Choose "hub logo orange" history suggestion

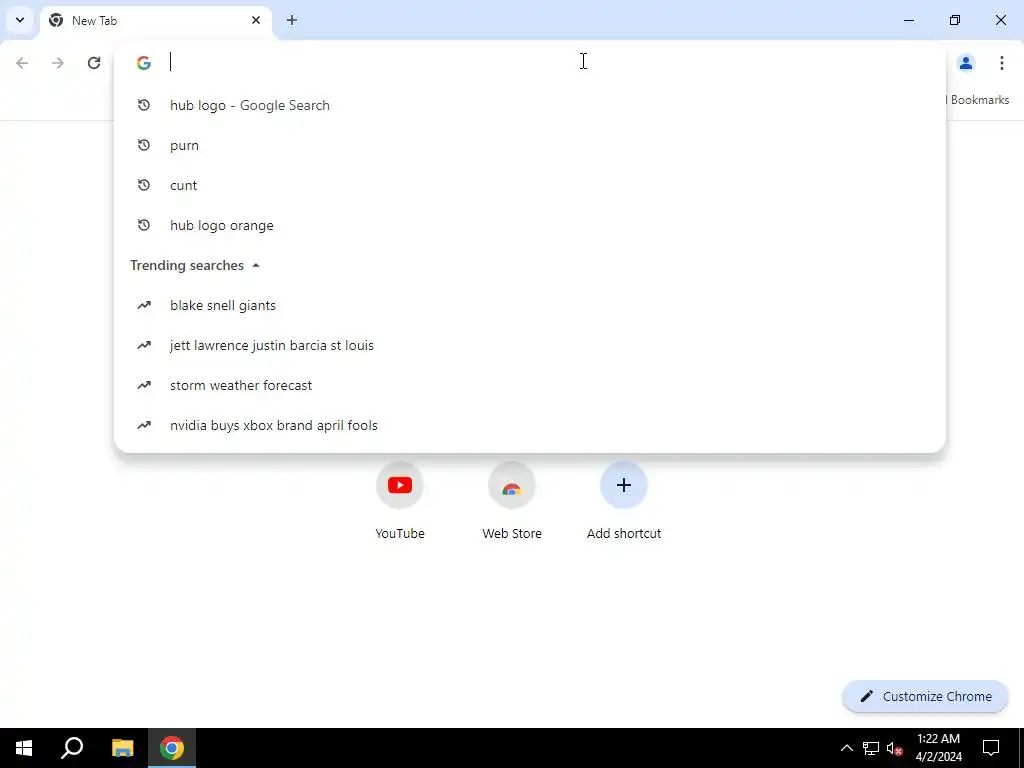coord(530,225)
